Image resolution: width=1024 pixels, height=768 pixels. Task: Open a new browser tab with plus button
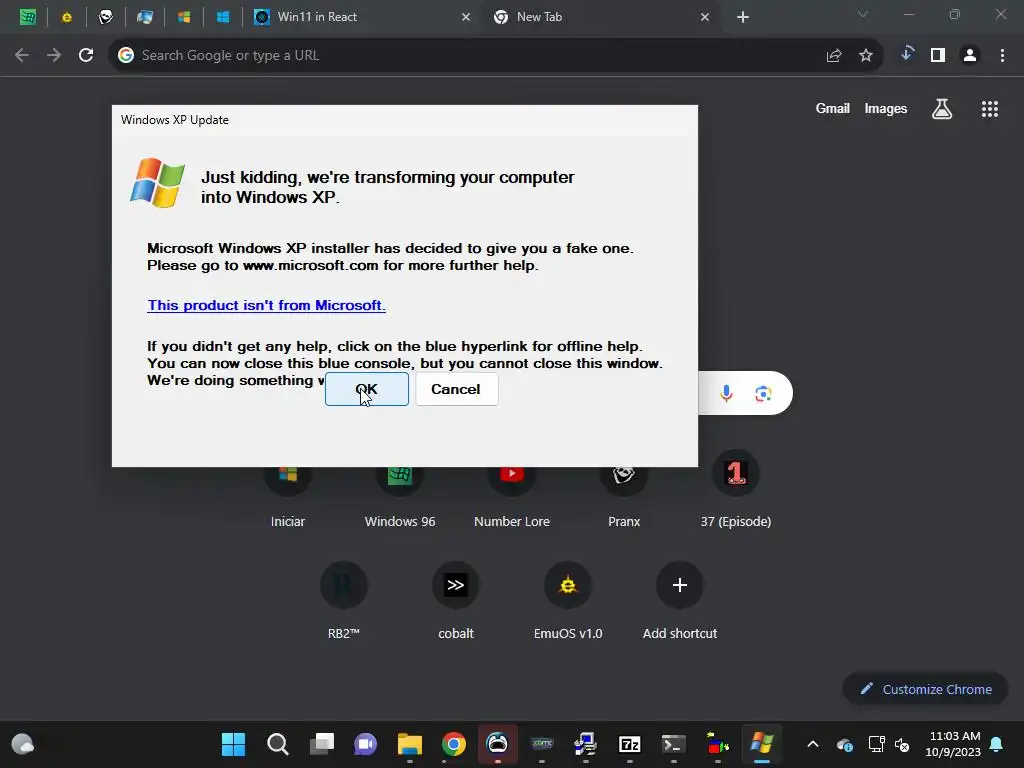pos(743,17)
